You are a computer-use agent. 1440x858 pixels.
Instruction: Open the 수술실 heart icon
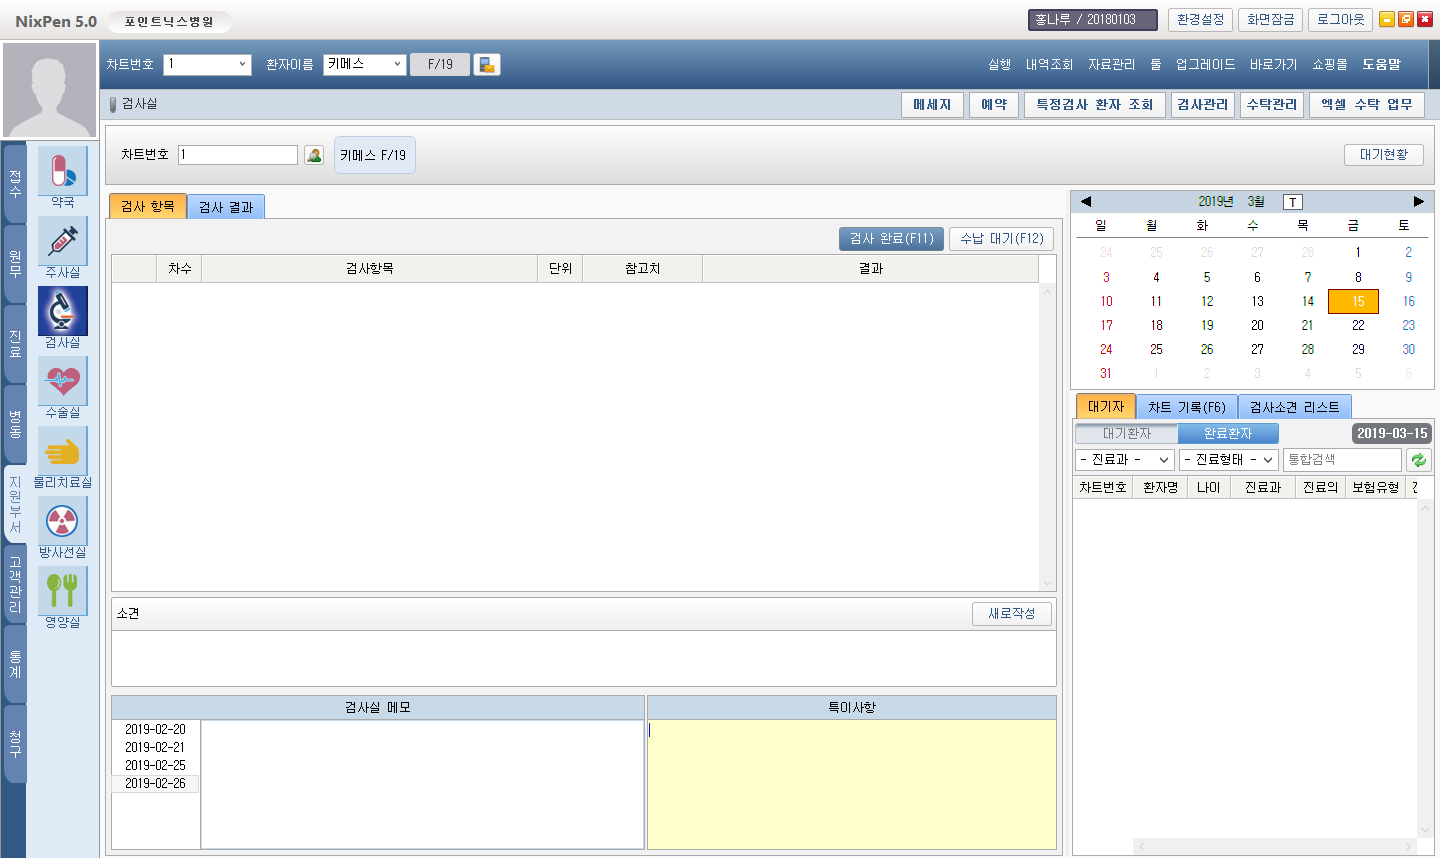(62, 381)
